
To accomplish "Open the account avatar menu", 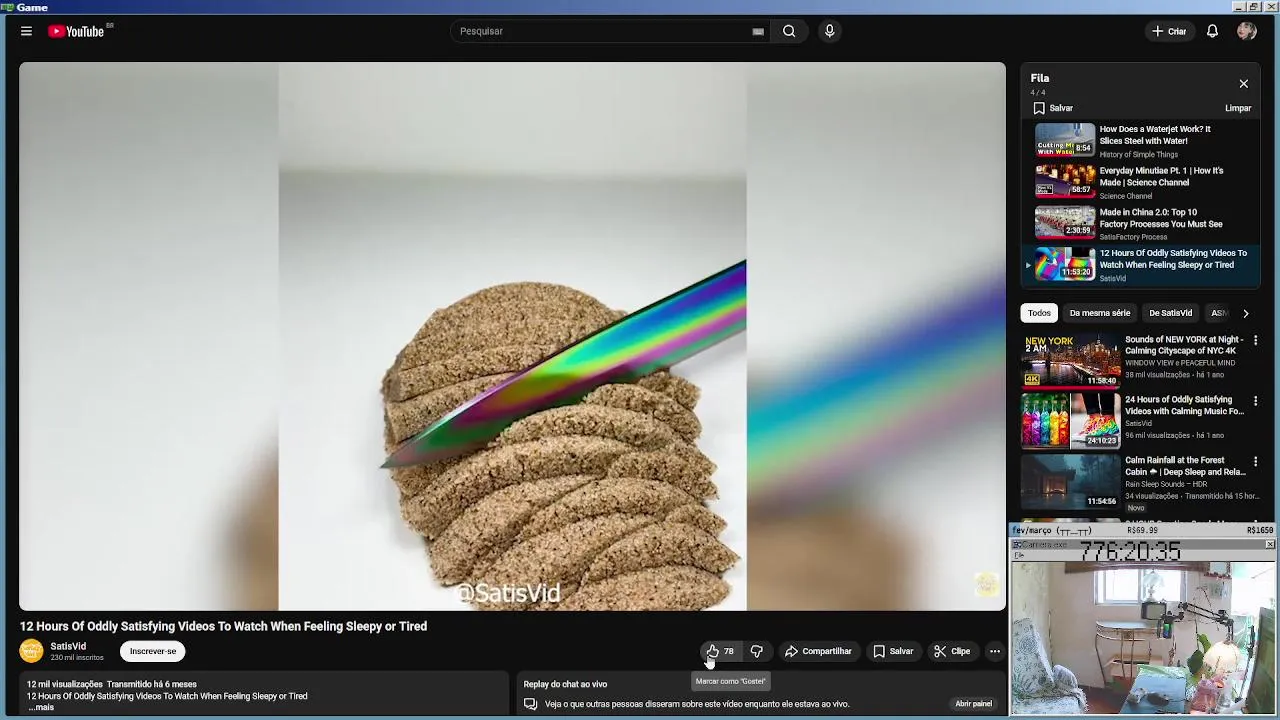I will click(1247, 31).
